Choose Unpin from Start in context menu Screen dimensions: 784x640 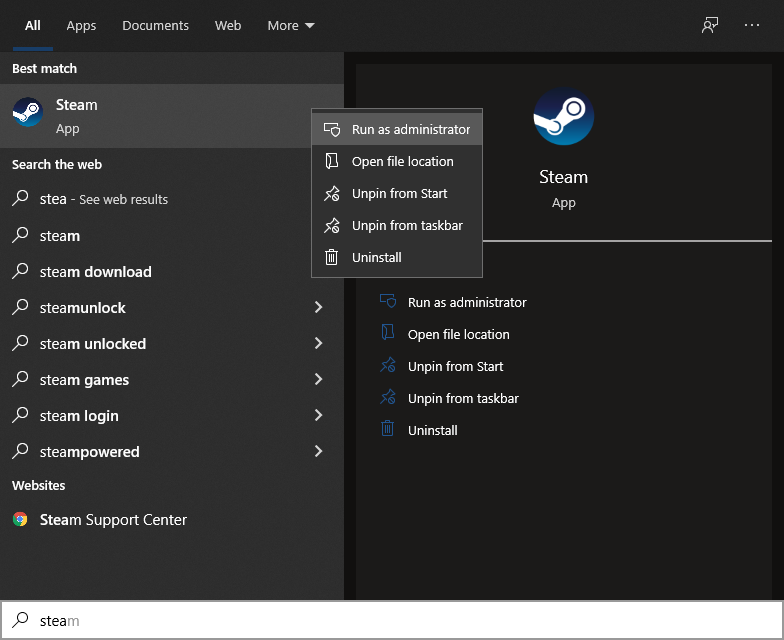click(399, 193)
